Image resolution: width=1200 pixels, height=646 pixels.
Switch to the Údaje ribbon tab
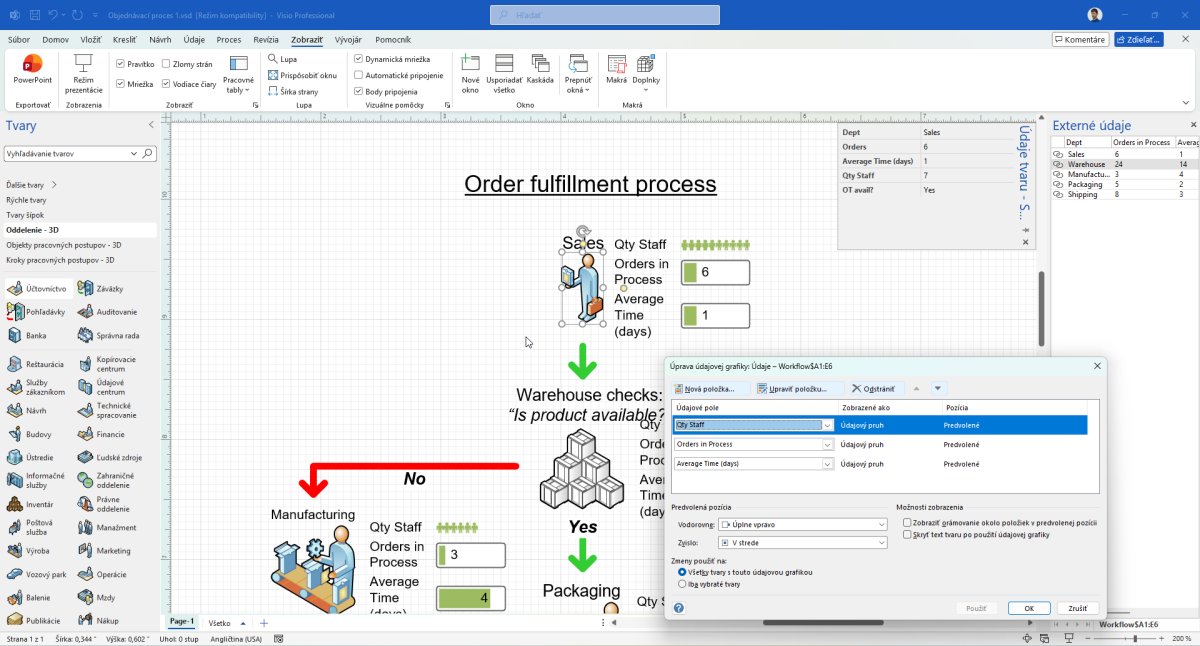[x=194, y=39]
